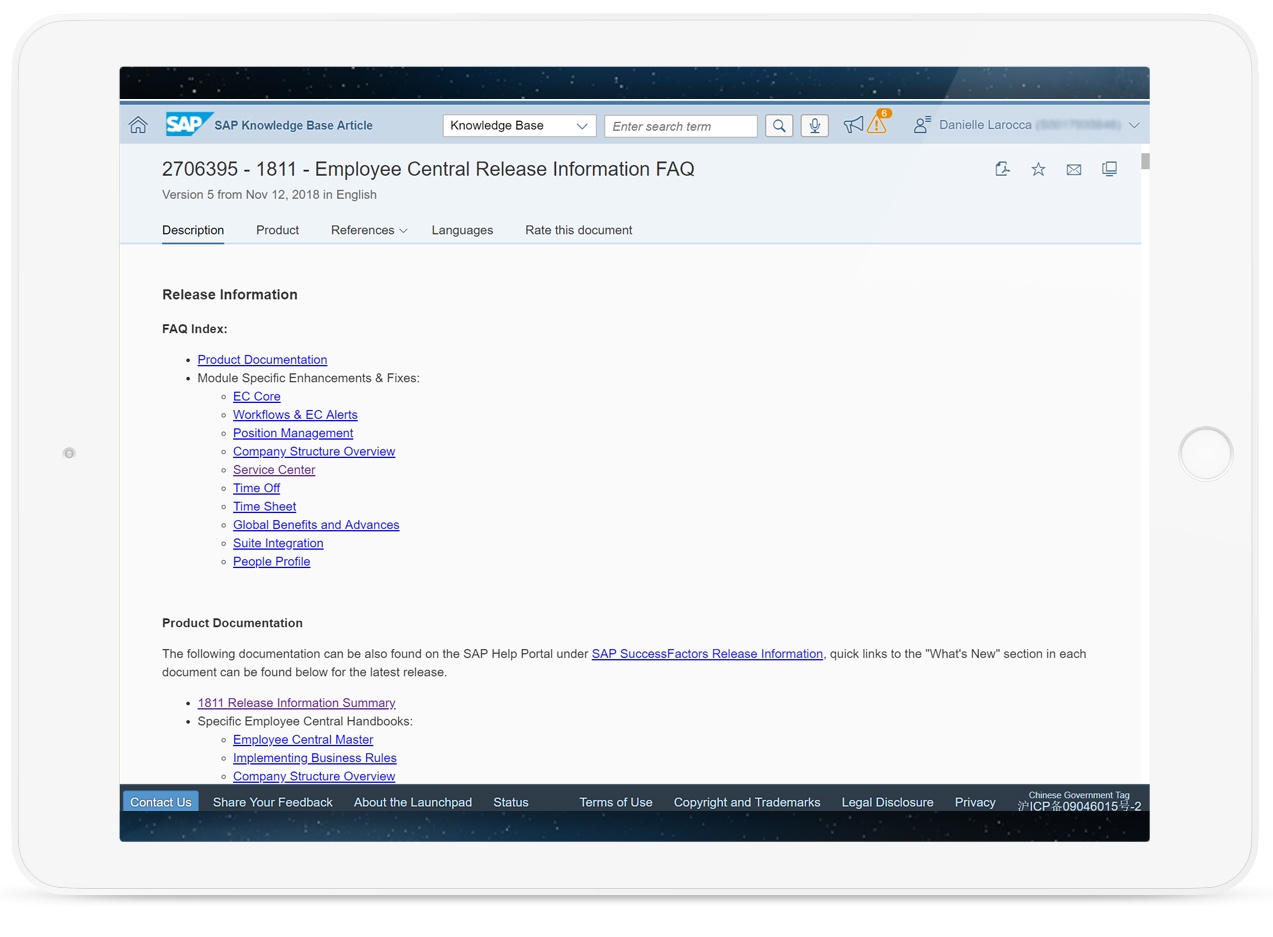The height and width of the screenshot is (937, 1273).
Task: Open Employee Central Master handbook link
Action: click(x=303, y=740)
